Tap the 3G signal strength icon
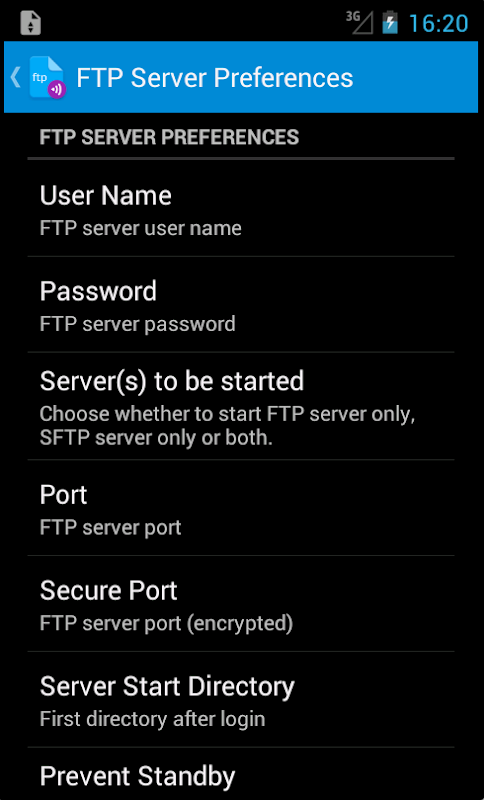This screenshot has height=800, width=484. click(x=359, y=22)
